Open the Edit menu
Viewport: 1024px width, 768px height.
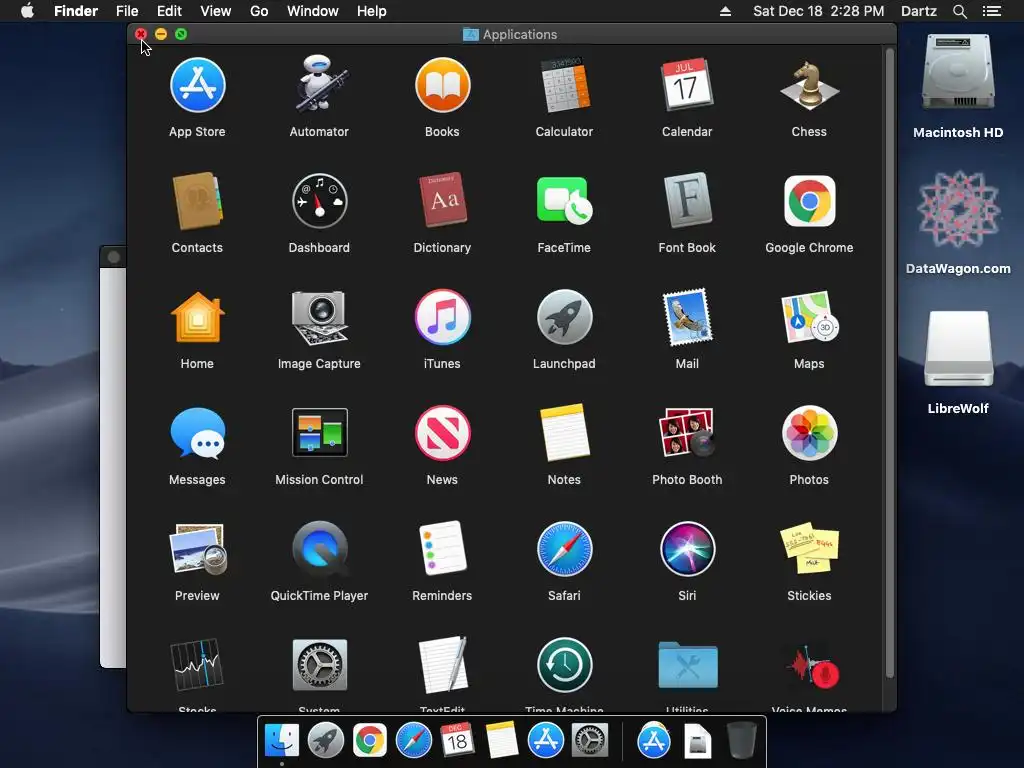tap(169, 11)
